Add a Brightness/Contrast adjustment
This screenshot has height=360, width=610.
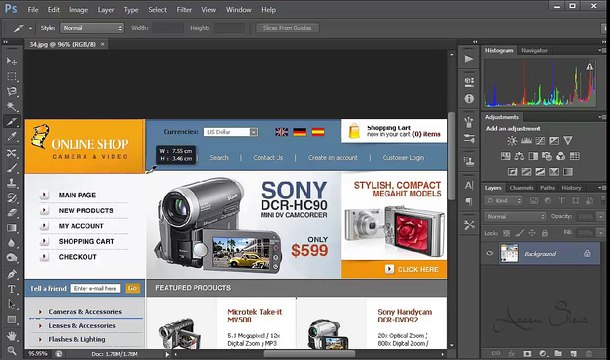[x=512, y=140]
